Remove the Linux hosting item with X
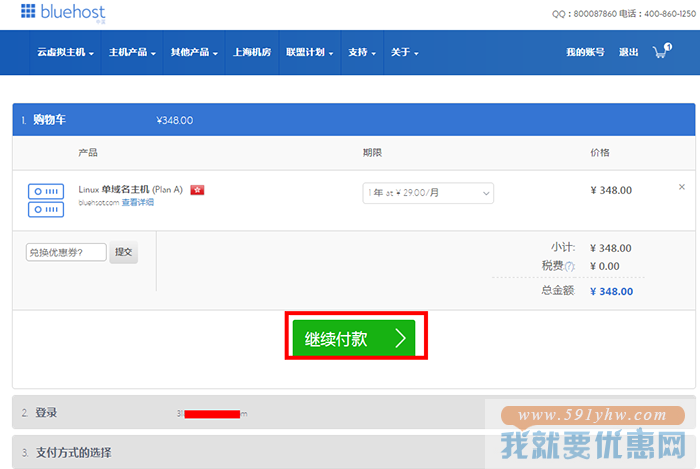The height and width of the screenshot is (469, 700). pyautogui.click(x=682, y=187)
